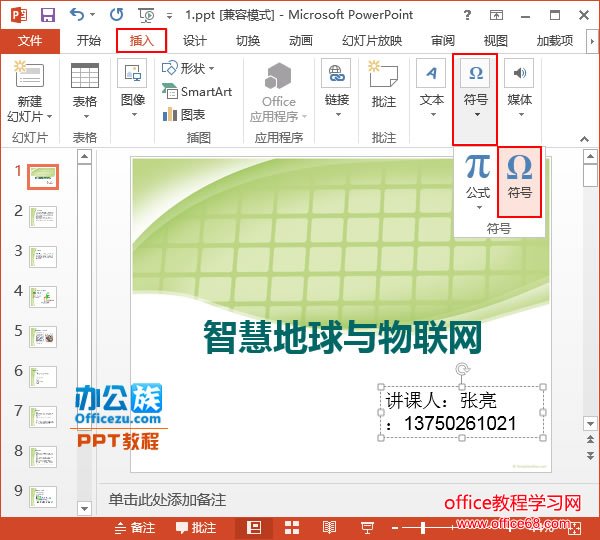Click the 新建幻灯片 new slide icon
Image resolution: width=600 pixels, height=540 pixels.
pyautogui.click(x=30, y=75)
